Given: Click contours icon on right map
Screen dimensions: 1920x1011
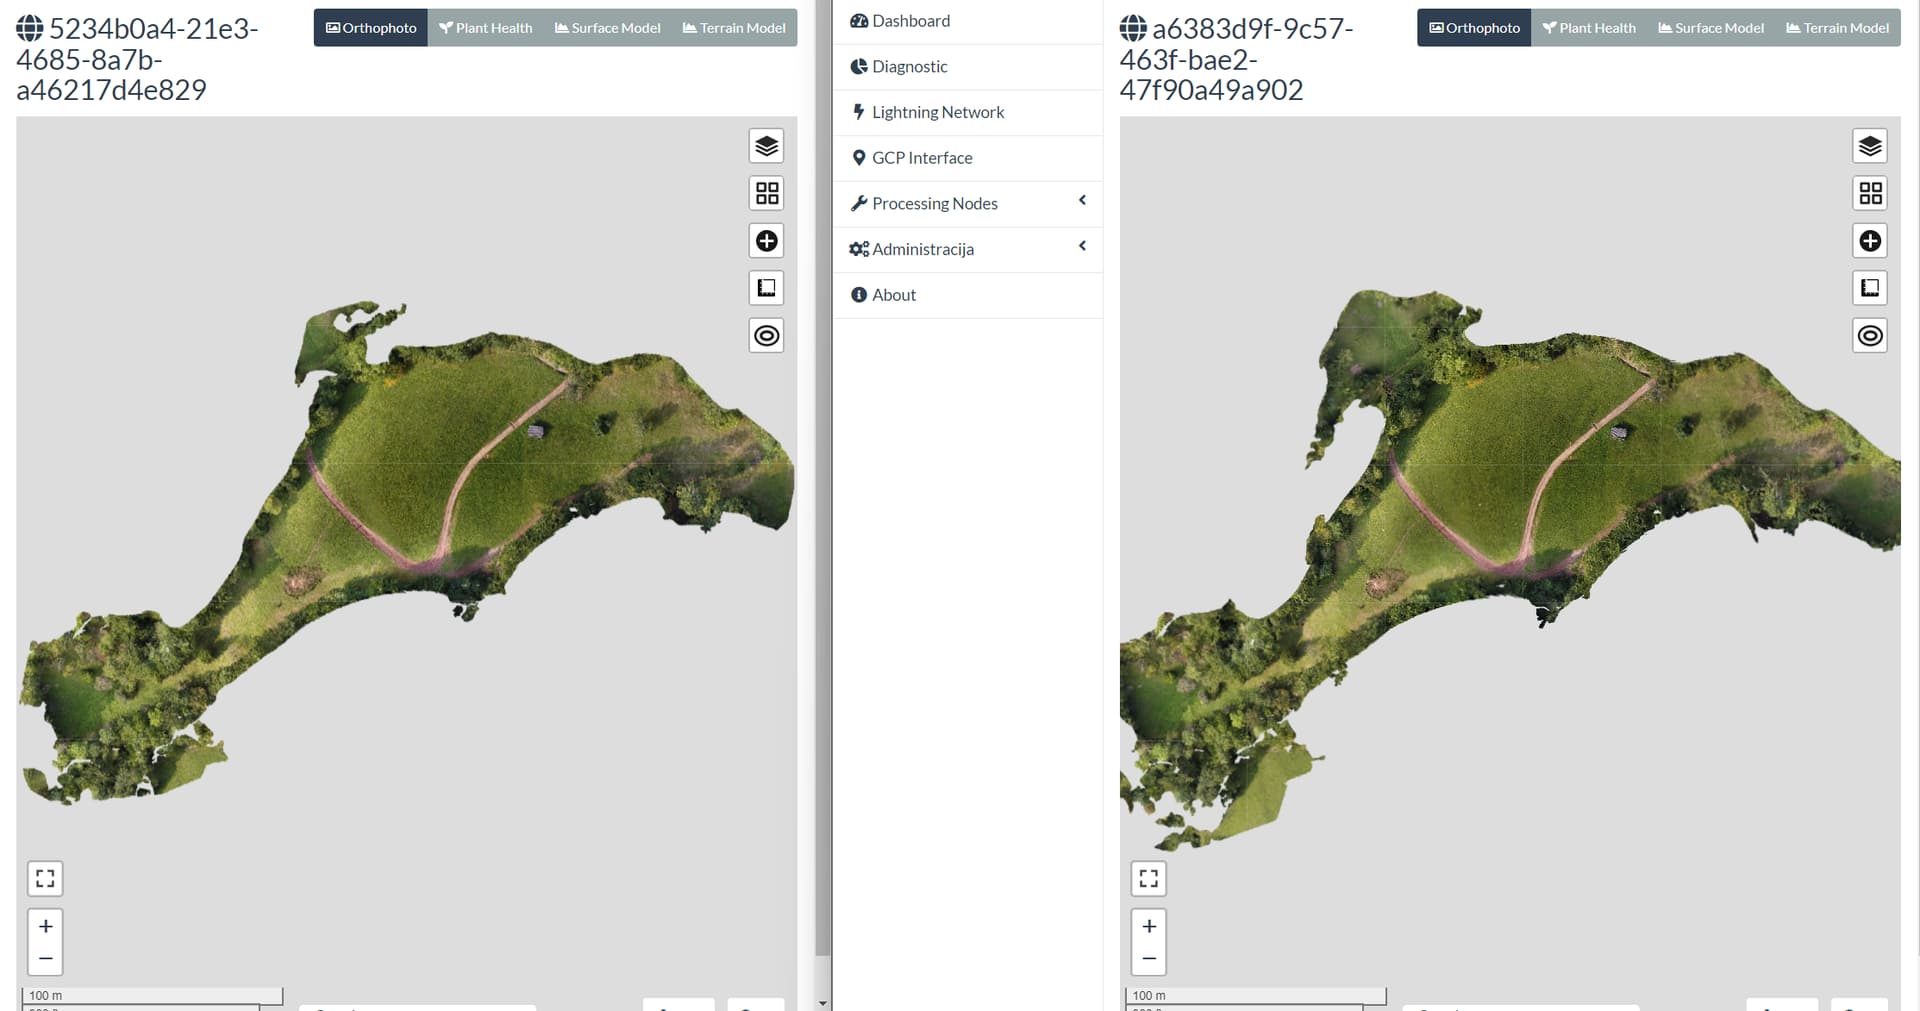Looking at the screenshot, I should tap(1869, 336).
